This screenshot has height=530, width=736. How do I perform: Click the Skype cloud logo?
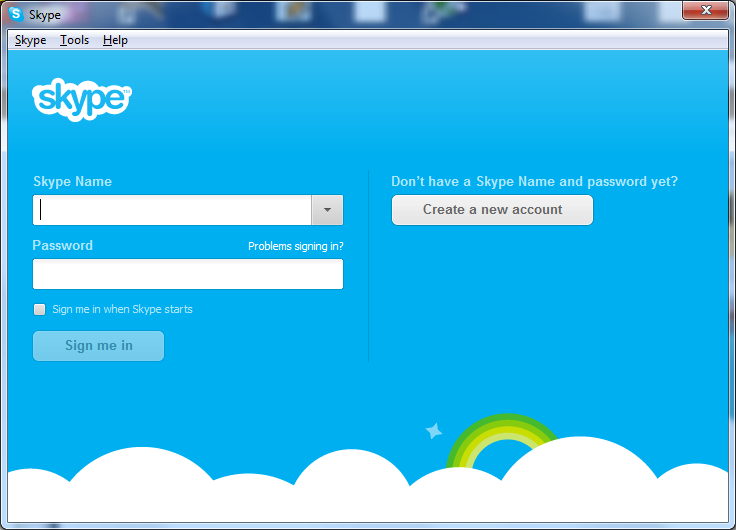coord(82,99)
